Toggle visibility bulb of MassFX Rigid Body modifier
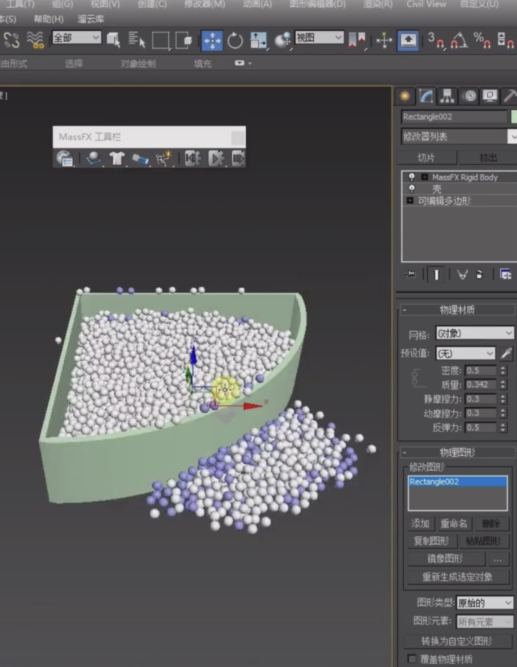The height and width of the screenshot is (667, 517). click(x=411, y=177)
